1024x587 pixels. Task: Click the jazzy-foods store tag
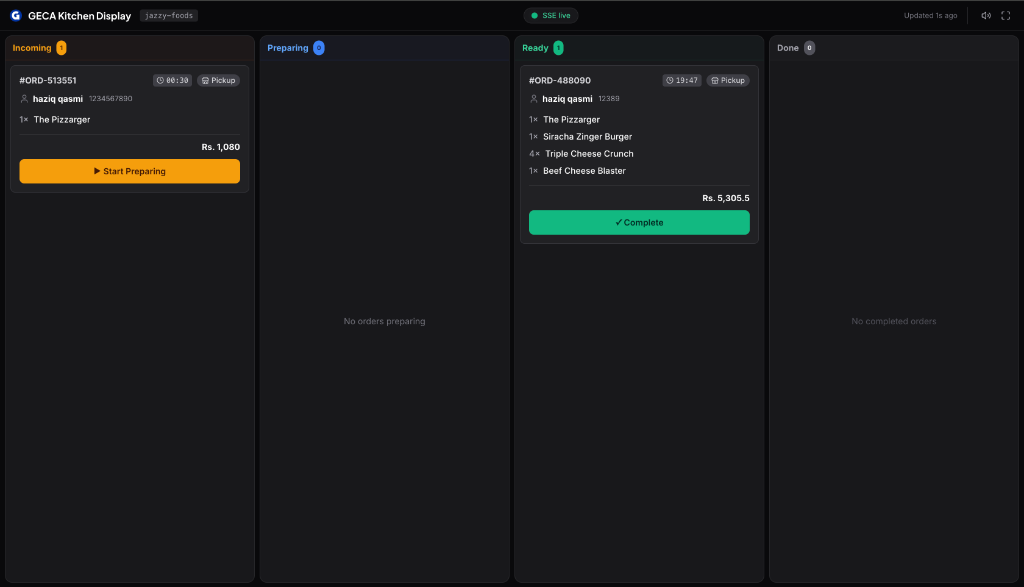(x=168, y=16)
